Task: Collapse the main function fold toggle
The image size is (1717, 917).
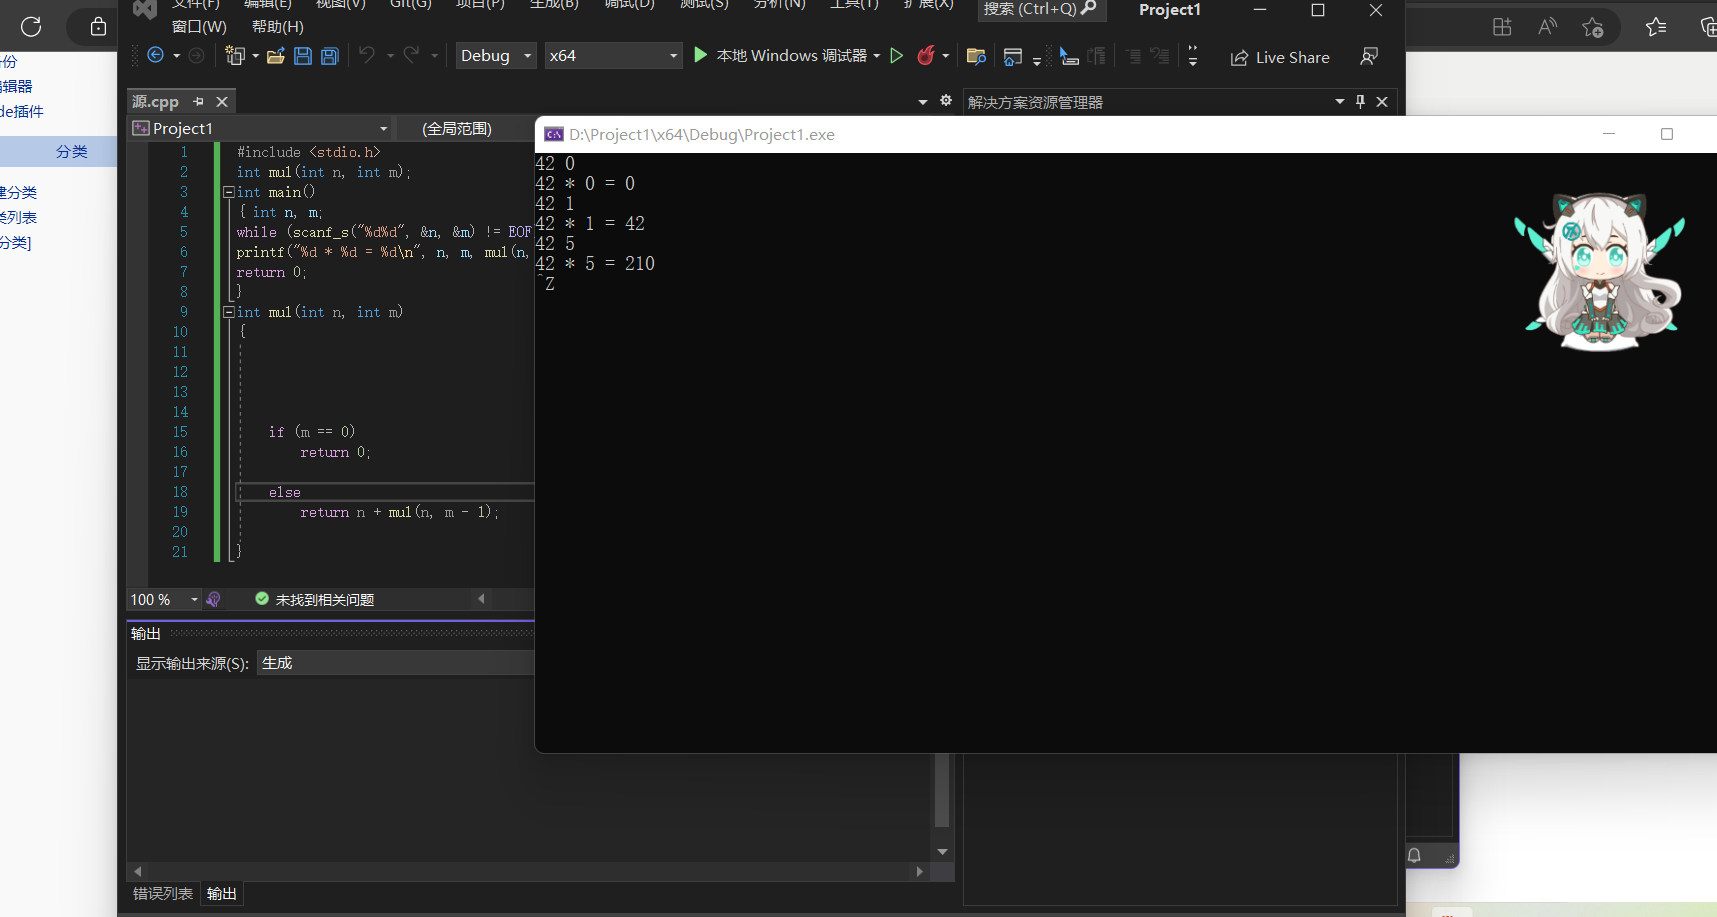Action: tap(228, 192)
